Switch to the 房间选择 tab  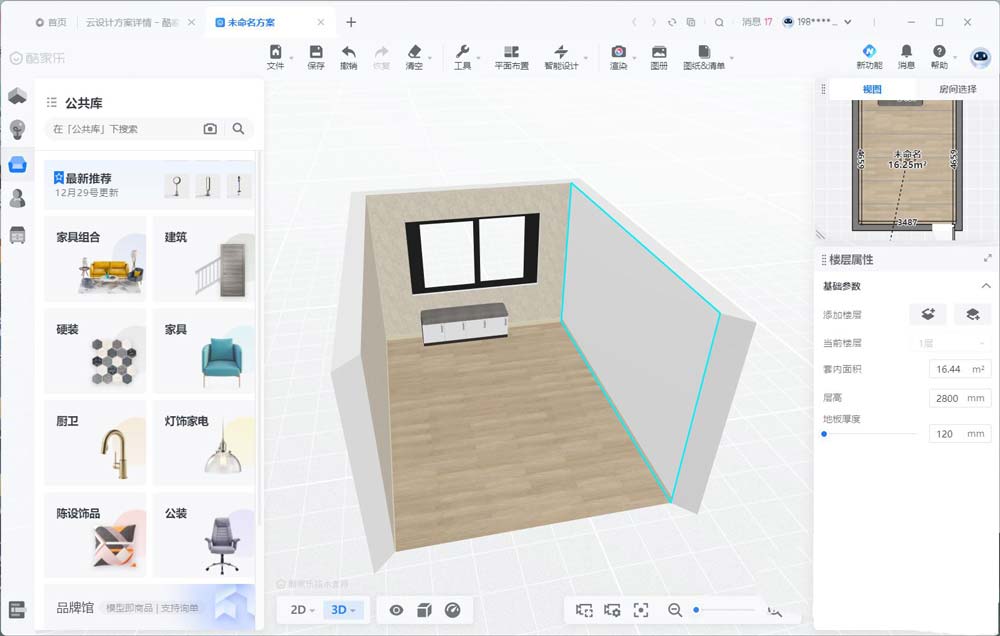[957, 89]
